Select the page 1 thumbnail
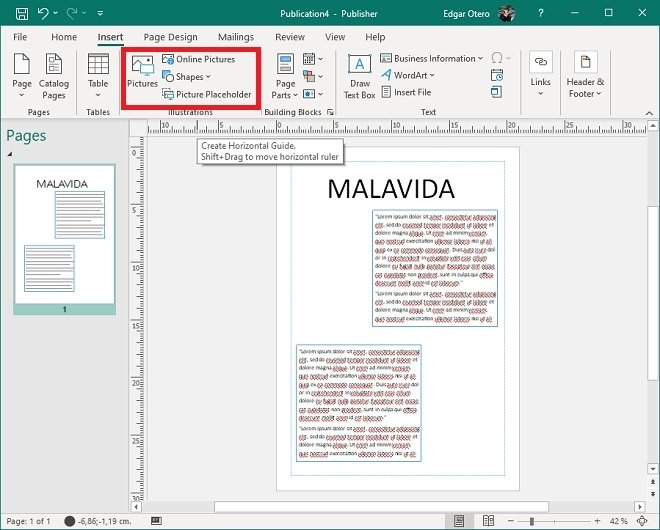Image resolution: width=660 pixels, height=530 pixels. point(64,239)
